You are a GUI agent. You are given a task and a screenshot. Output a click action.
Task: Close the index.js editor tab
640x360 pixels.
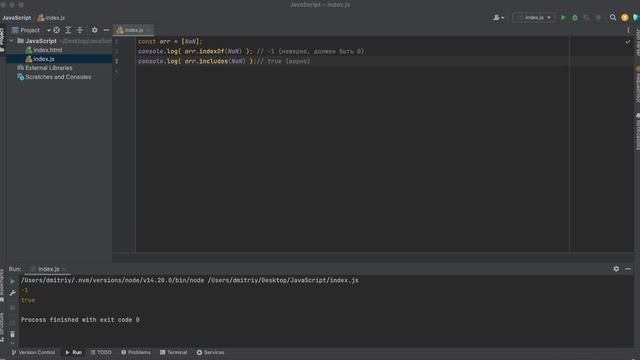point(149,30)
